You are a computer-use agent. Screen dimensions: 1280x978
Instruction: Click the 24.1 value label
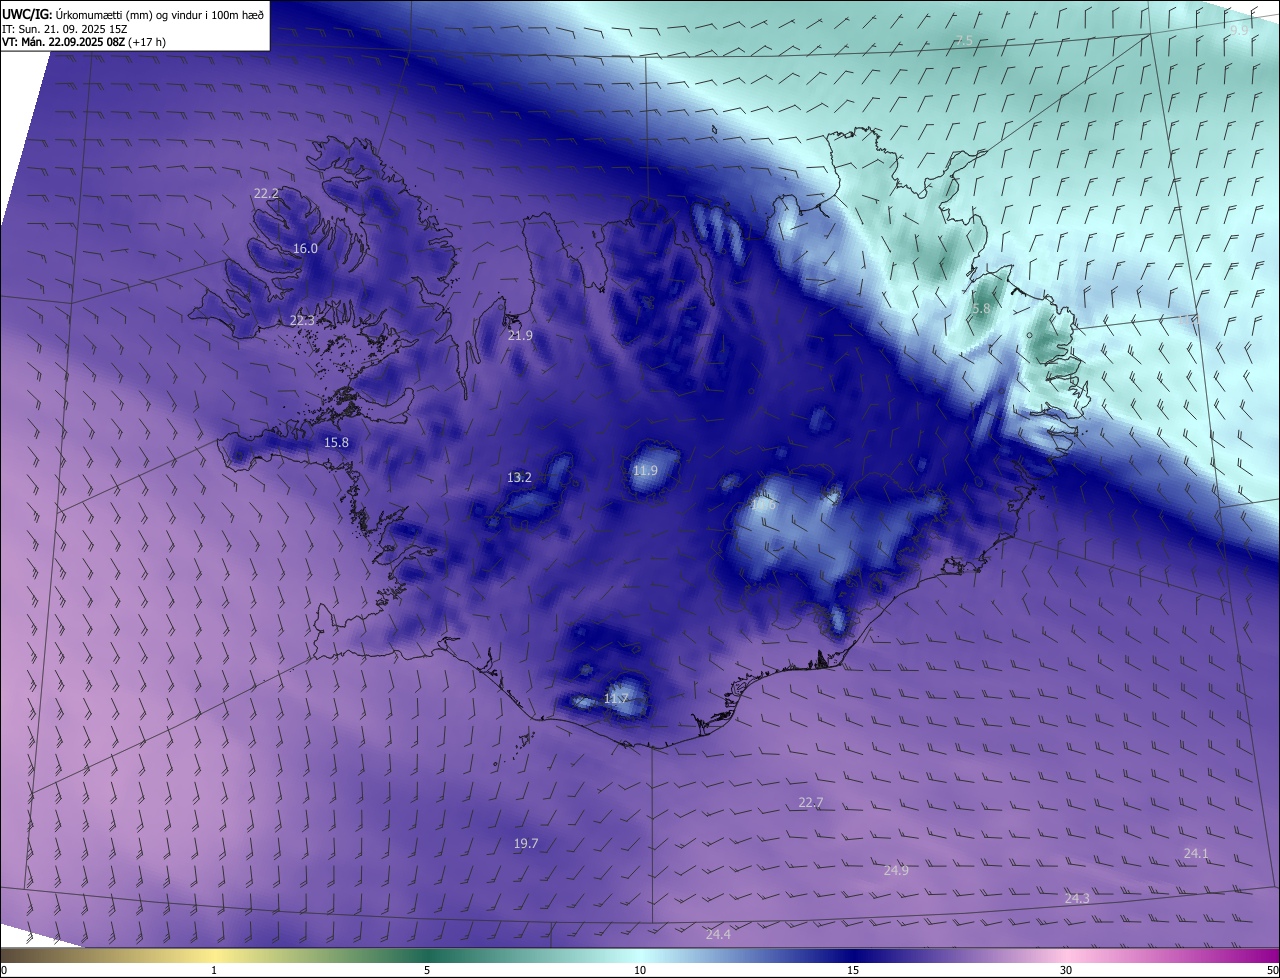click(1196, 853)
